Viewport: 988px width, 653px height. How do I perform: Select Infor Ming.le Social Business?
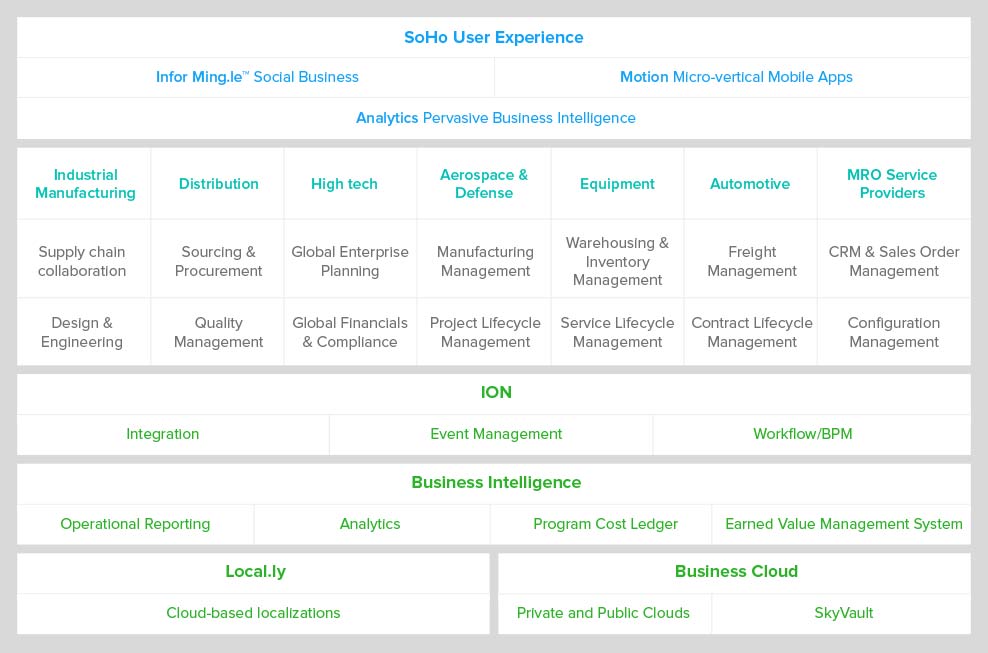coord(257,77)
